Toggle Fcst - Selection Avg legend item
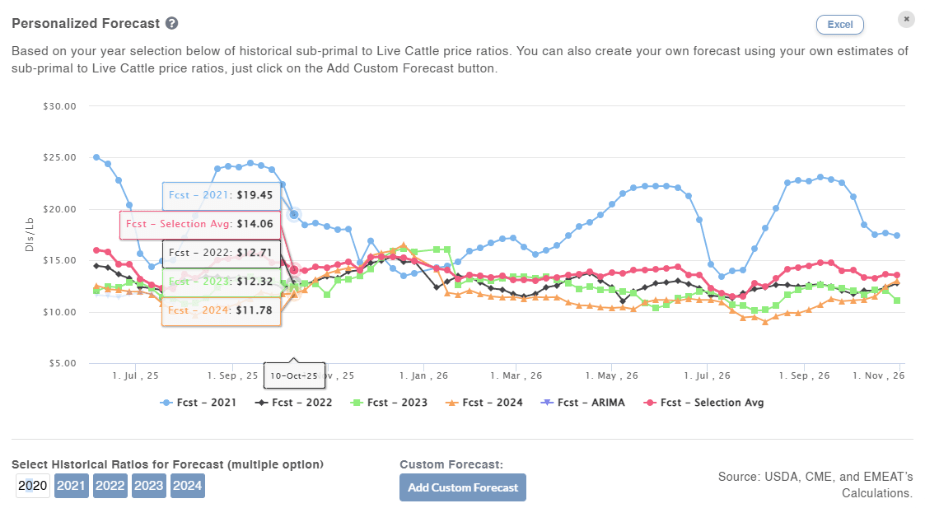Screen dimensions: 925x508 click(704, 402)
